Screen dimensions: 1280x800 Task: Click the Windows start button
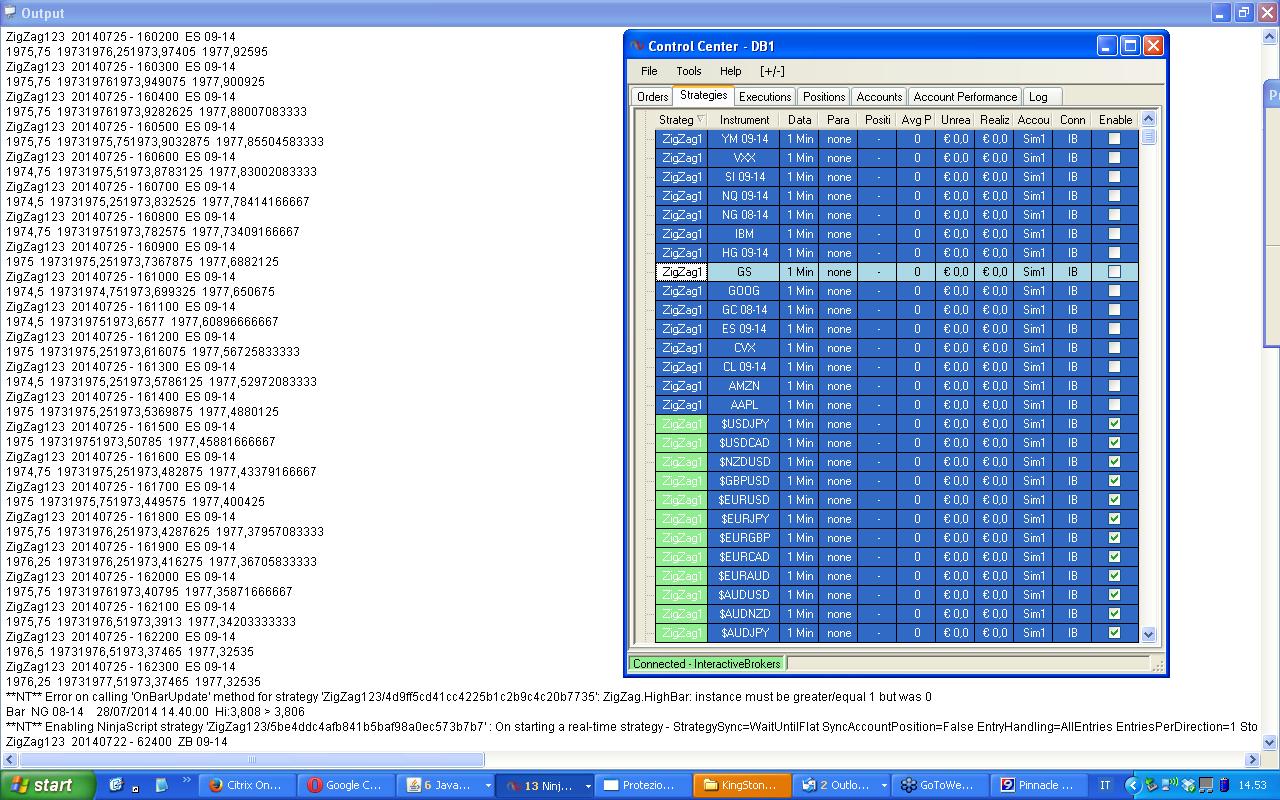point(48,785)
